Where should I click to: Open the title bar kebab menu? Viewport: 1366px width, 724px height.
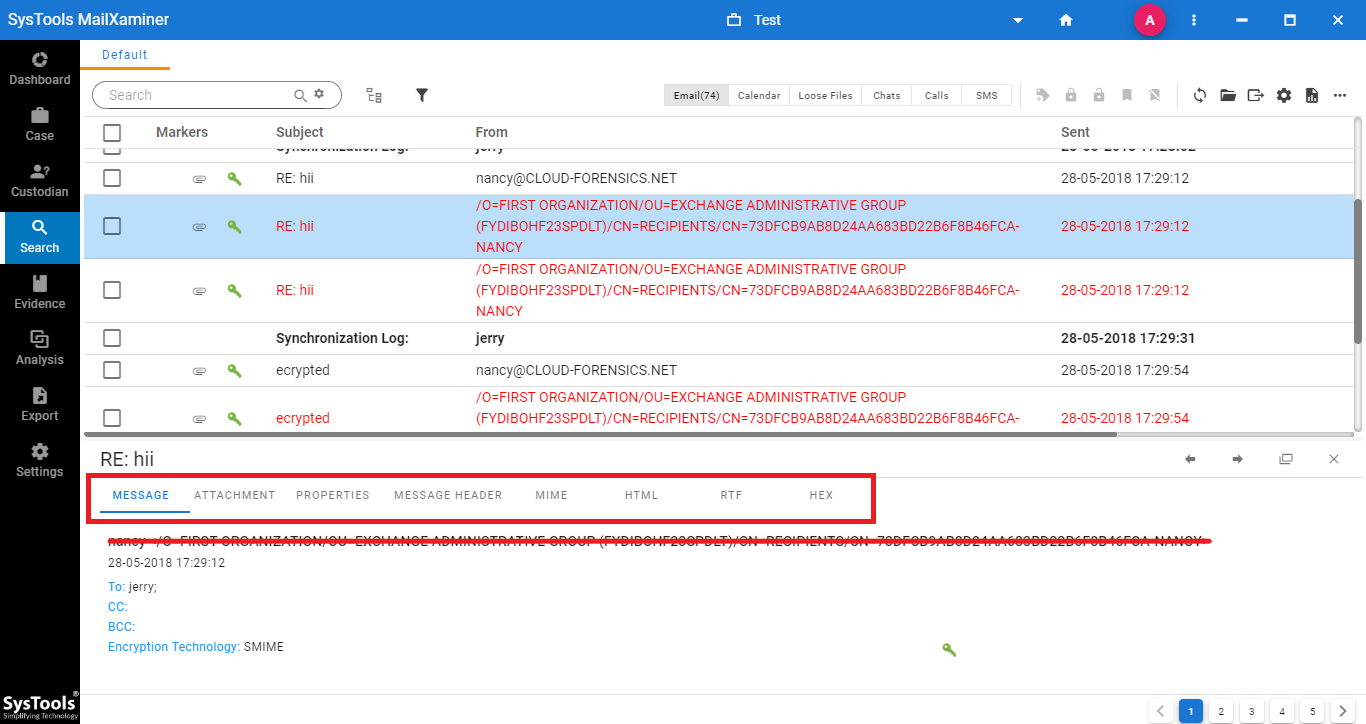tap(1194, 20)
